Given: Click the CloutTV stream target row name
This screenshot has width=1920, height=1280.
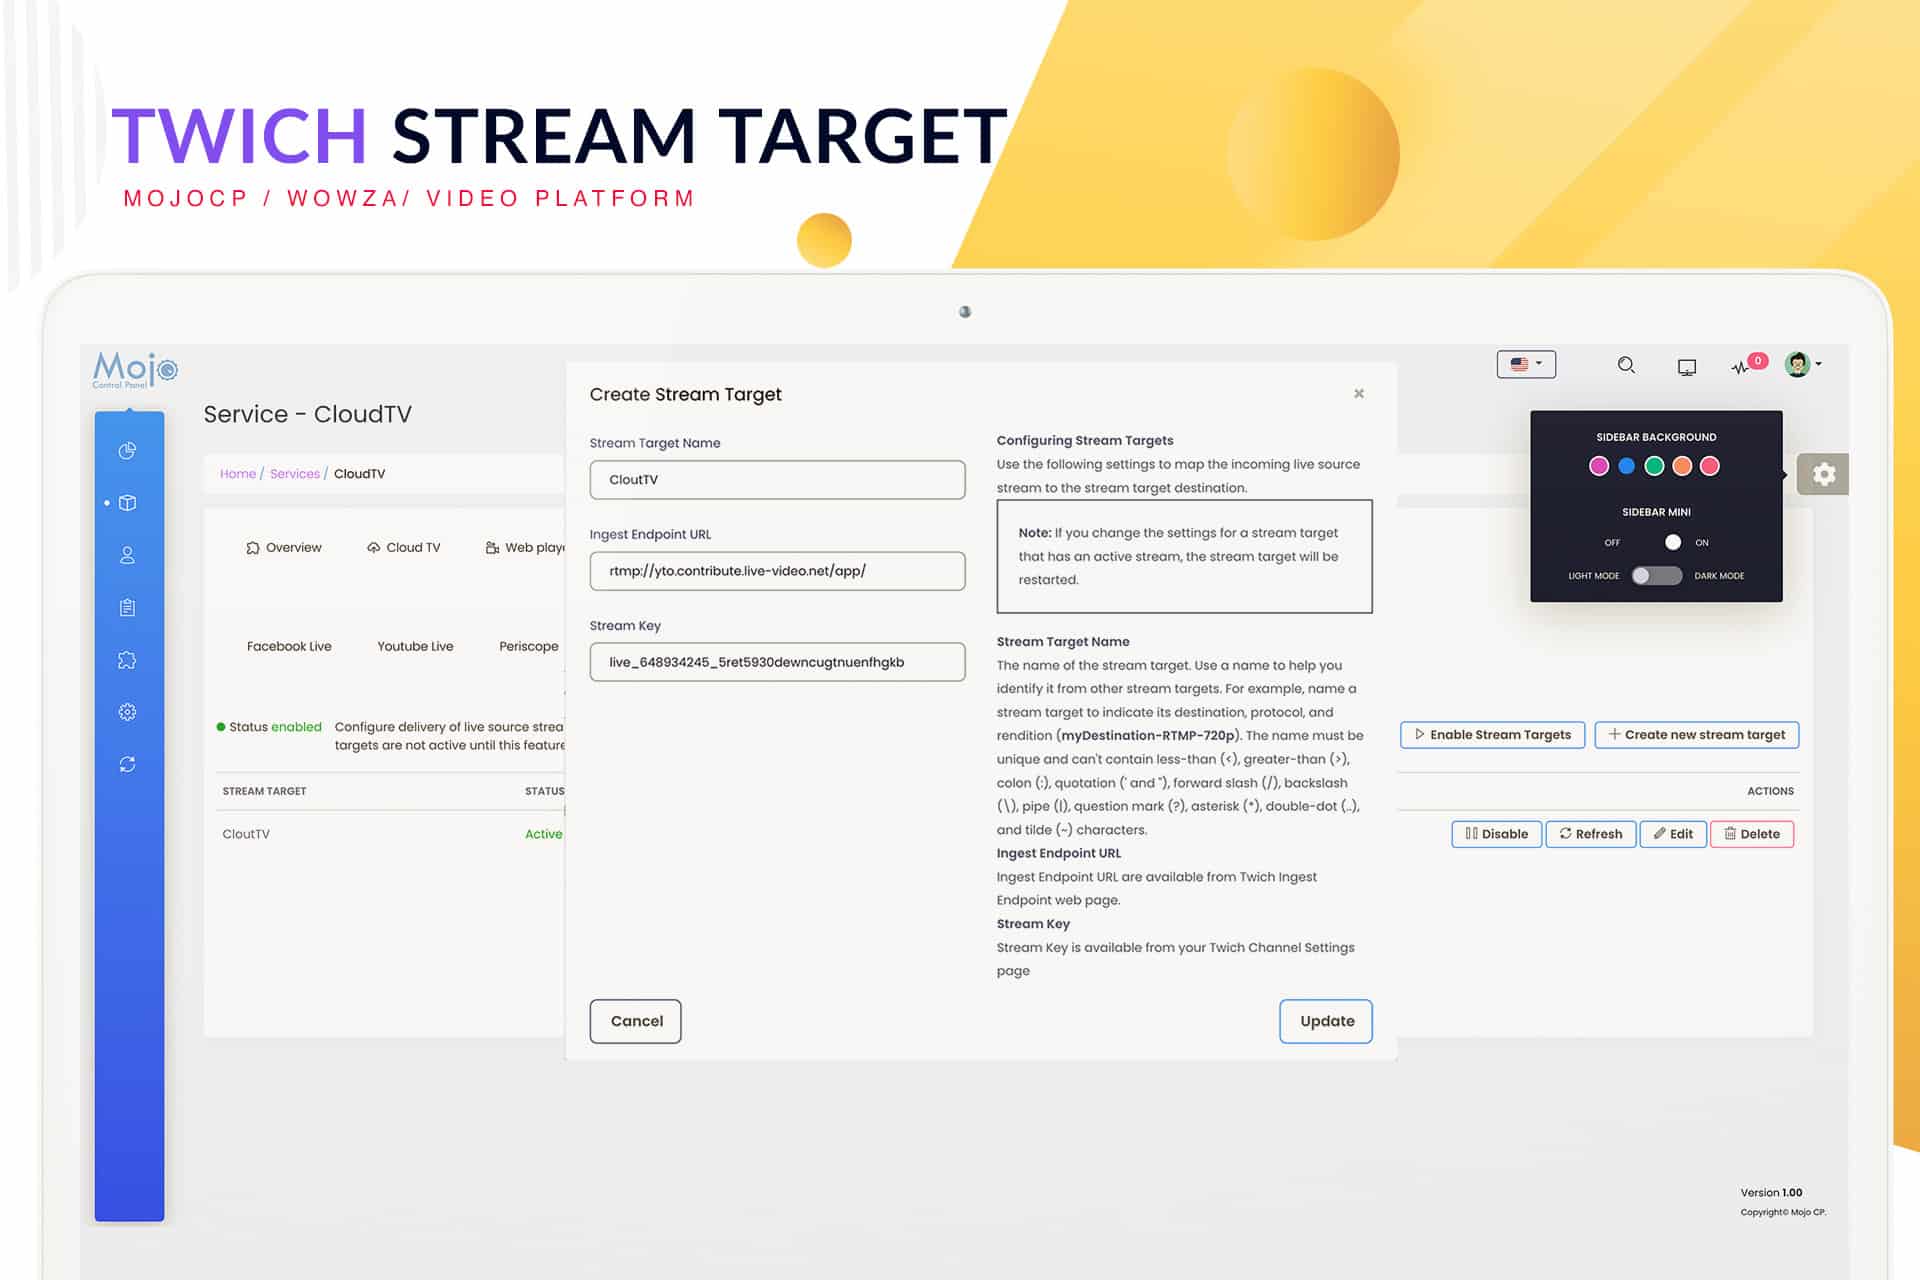Looking at the screenshot, I should click(x=246, y=833).
